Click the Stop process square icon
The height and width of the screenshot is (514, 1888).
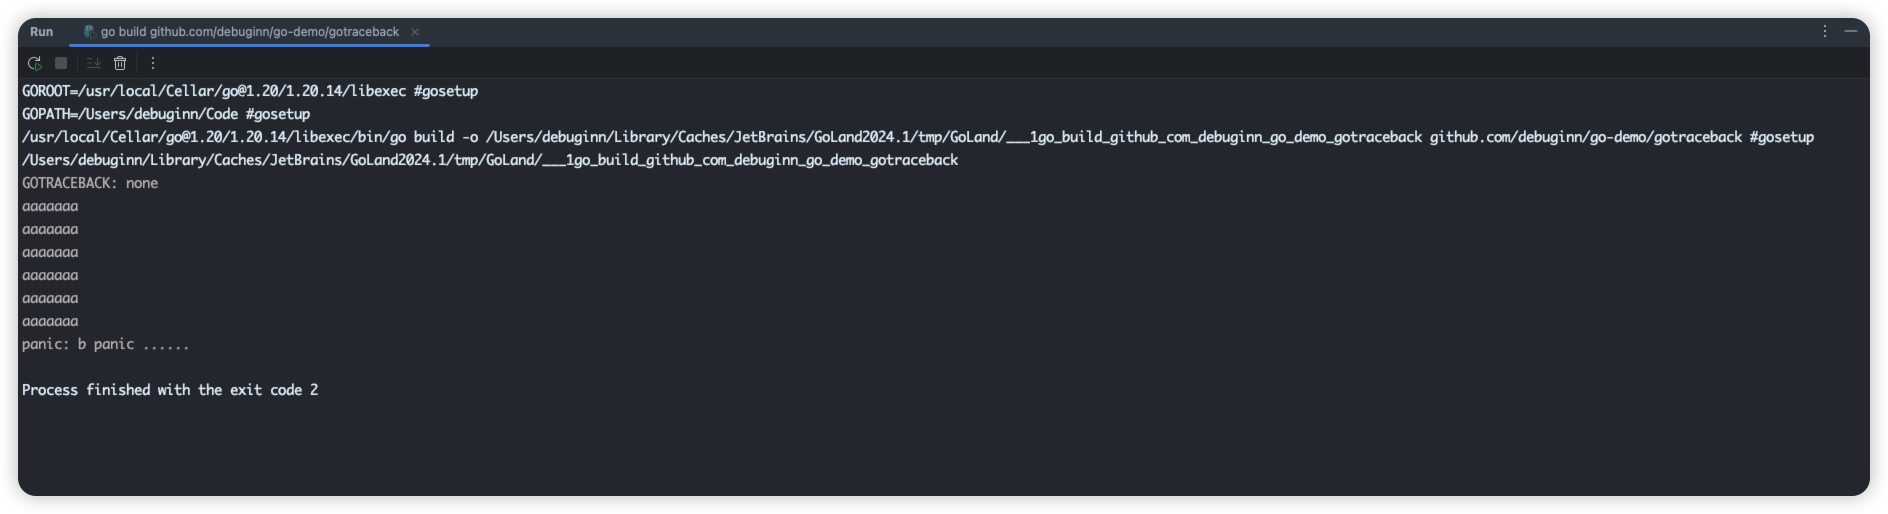tap(61, 63)
